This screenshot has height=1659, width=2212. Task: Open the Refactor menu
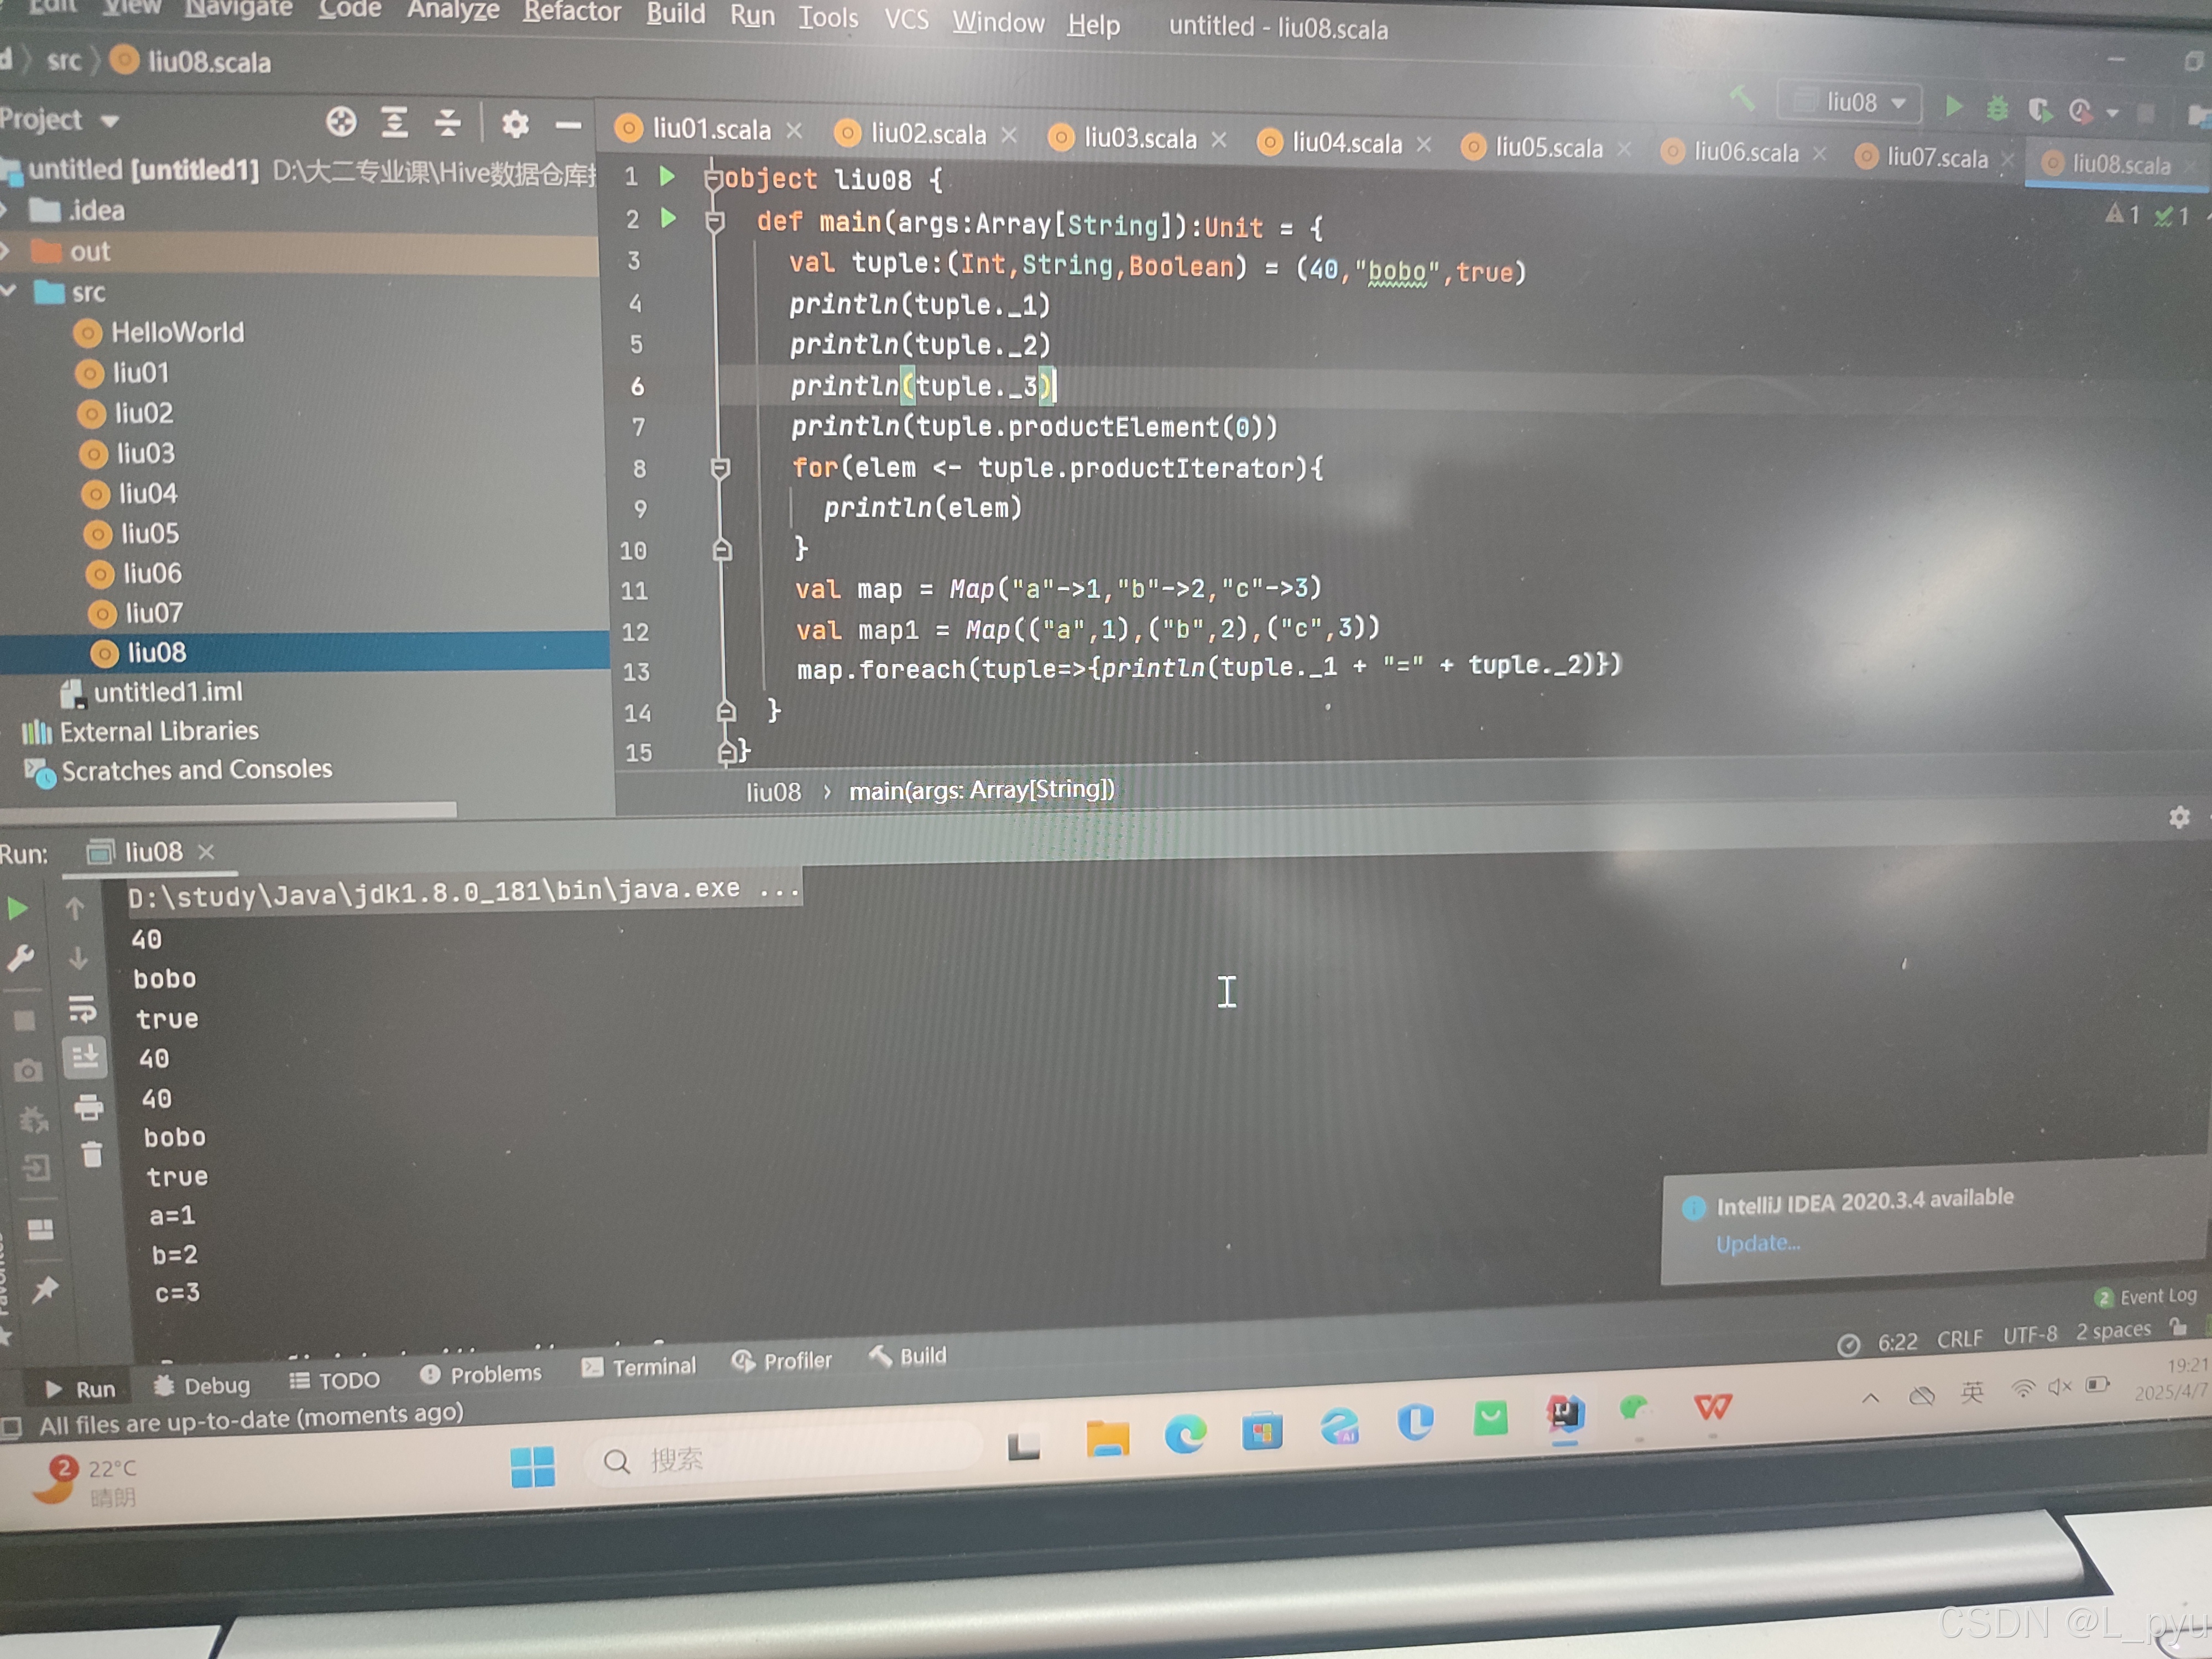pyautogui.click(x=571, y=12)
